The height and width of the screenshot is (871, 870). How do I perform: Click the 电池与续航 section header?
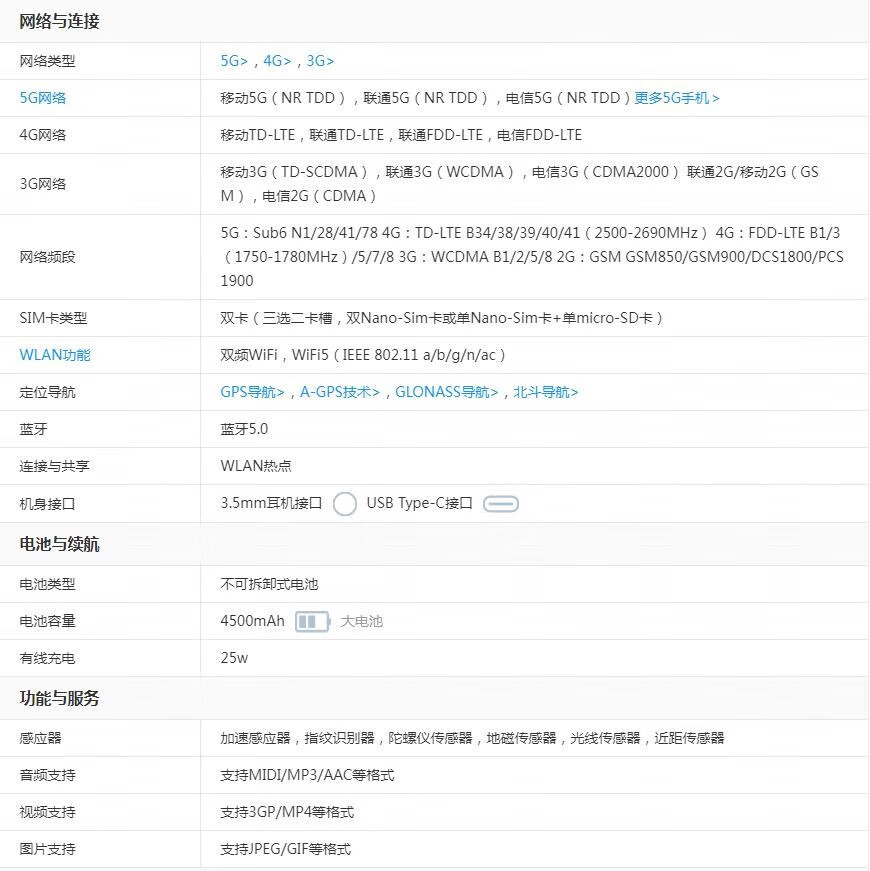point(60,545)
